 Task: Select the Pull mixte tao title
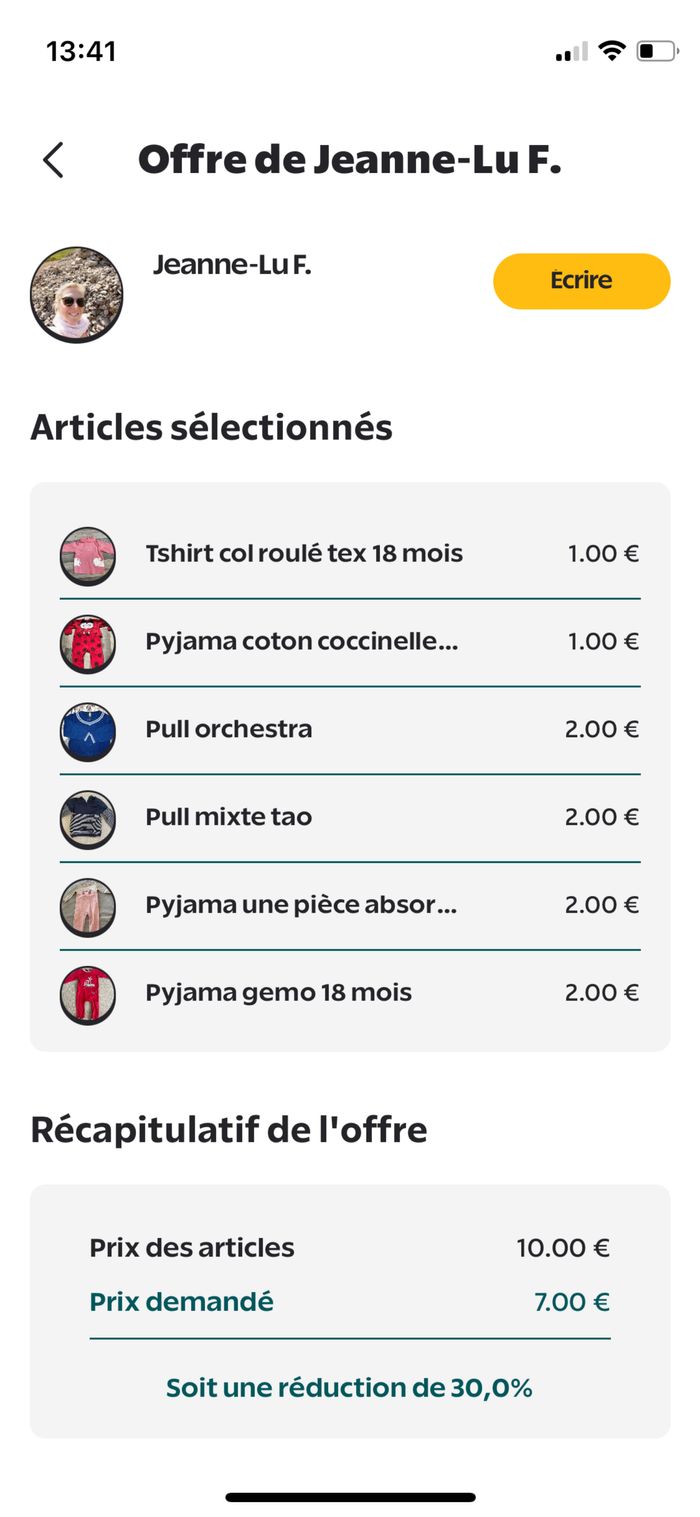click(x=229, y=817)
